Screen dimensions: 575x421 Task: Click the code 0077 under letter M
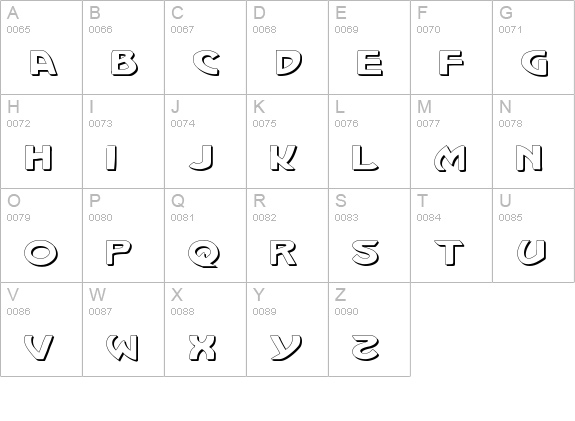tap(428, 124)
